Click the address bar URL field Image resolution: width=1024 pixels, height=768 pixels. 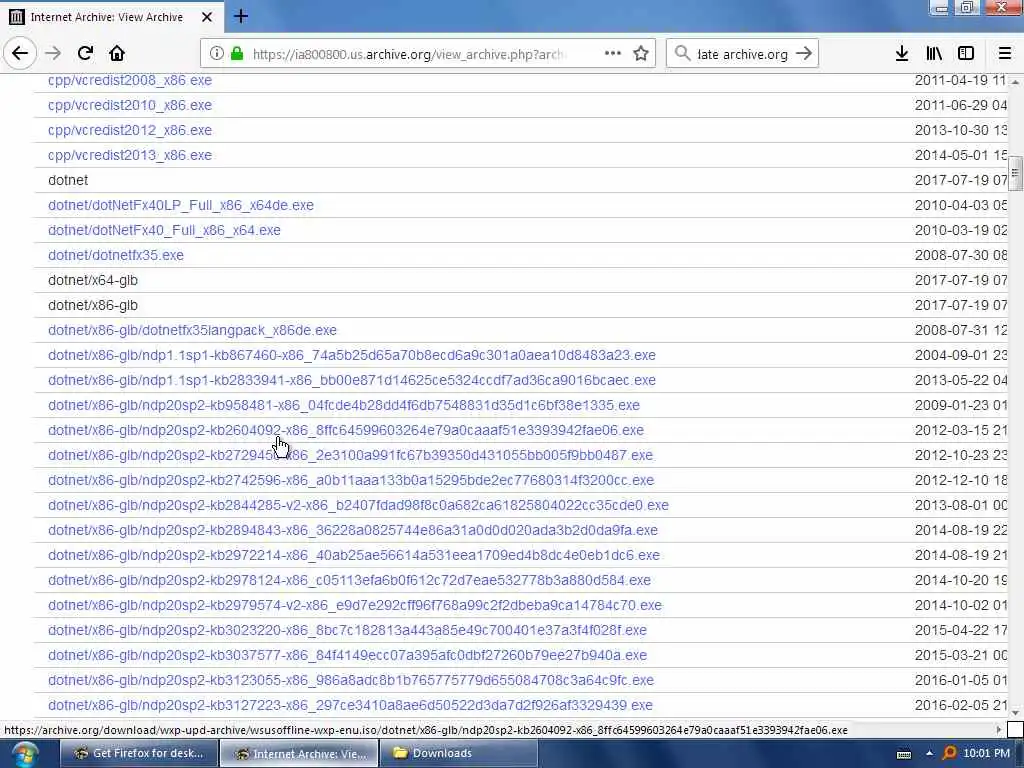[408, 54]
